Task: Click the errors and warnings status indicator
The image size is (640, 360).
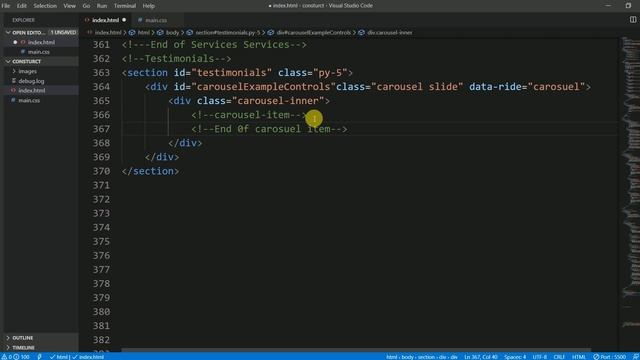Action: pyautogui.click(x=16, y=357)
